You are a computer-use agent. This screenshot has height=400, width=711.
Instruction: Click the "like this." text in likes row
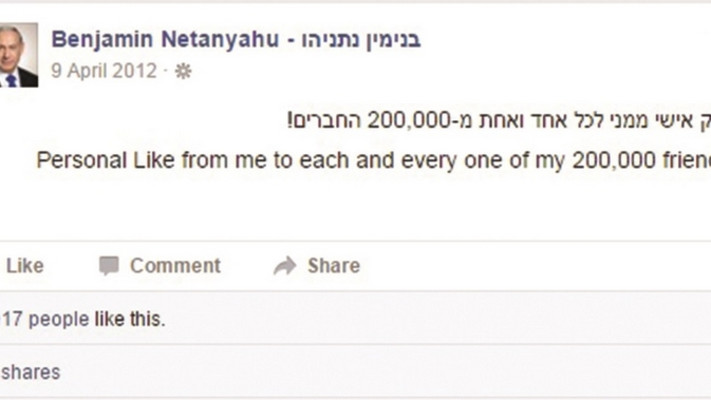pos(130,320)
